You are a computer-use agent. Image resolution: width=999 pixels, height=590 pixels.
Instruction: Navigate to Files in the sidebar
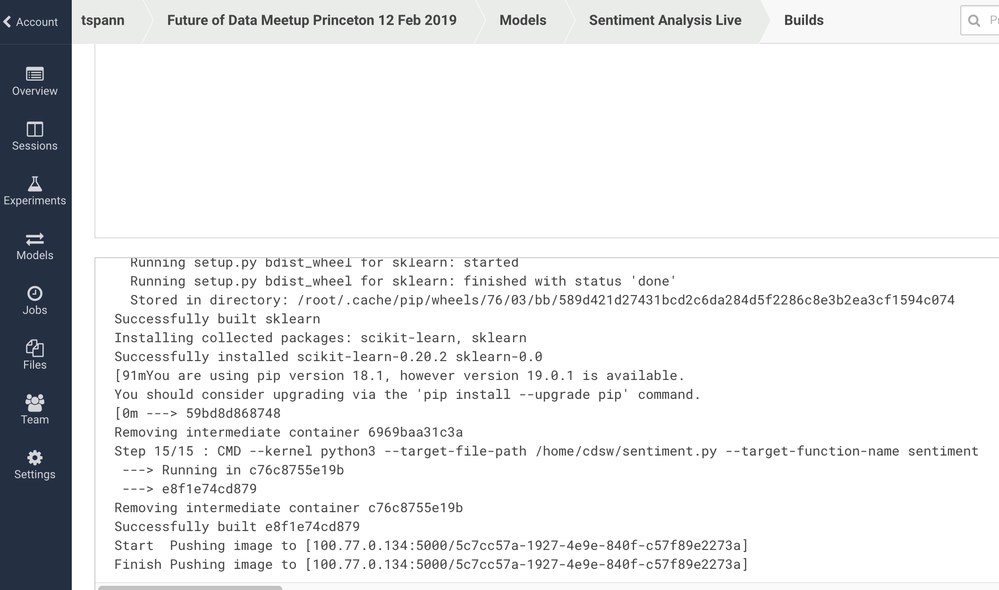pyautogui.click(x=35, y=348)
